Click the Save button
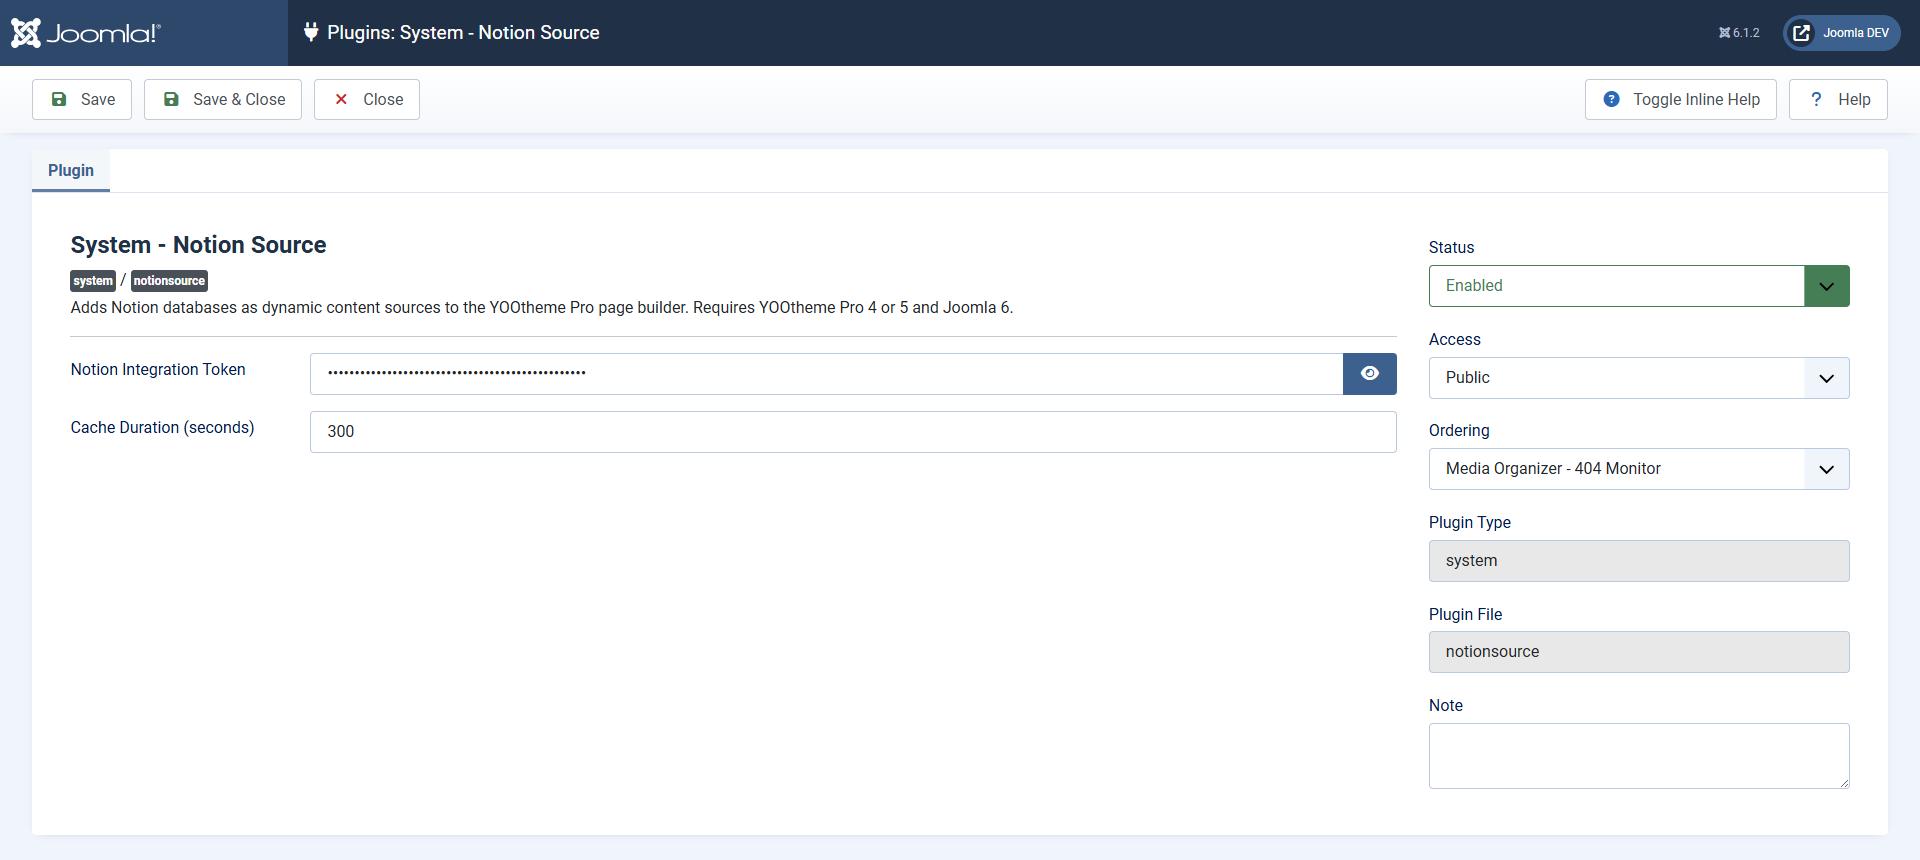Viewport: 1920px width, 860px height. tap(82, 100)
